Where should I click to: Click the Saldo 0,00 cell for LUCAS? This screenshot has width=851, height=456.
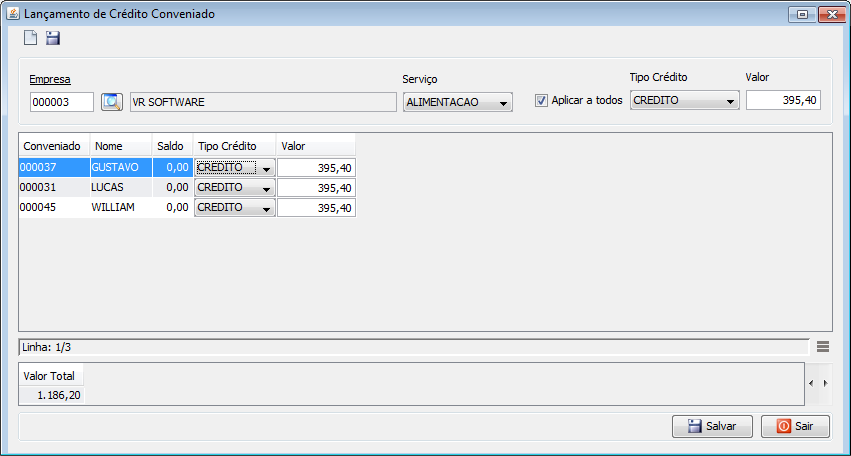(x=173, y=188)
